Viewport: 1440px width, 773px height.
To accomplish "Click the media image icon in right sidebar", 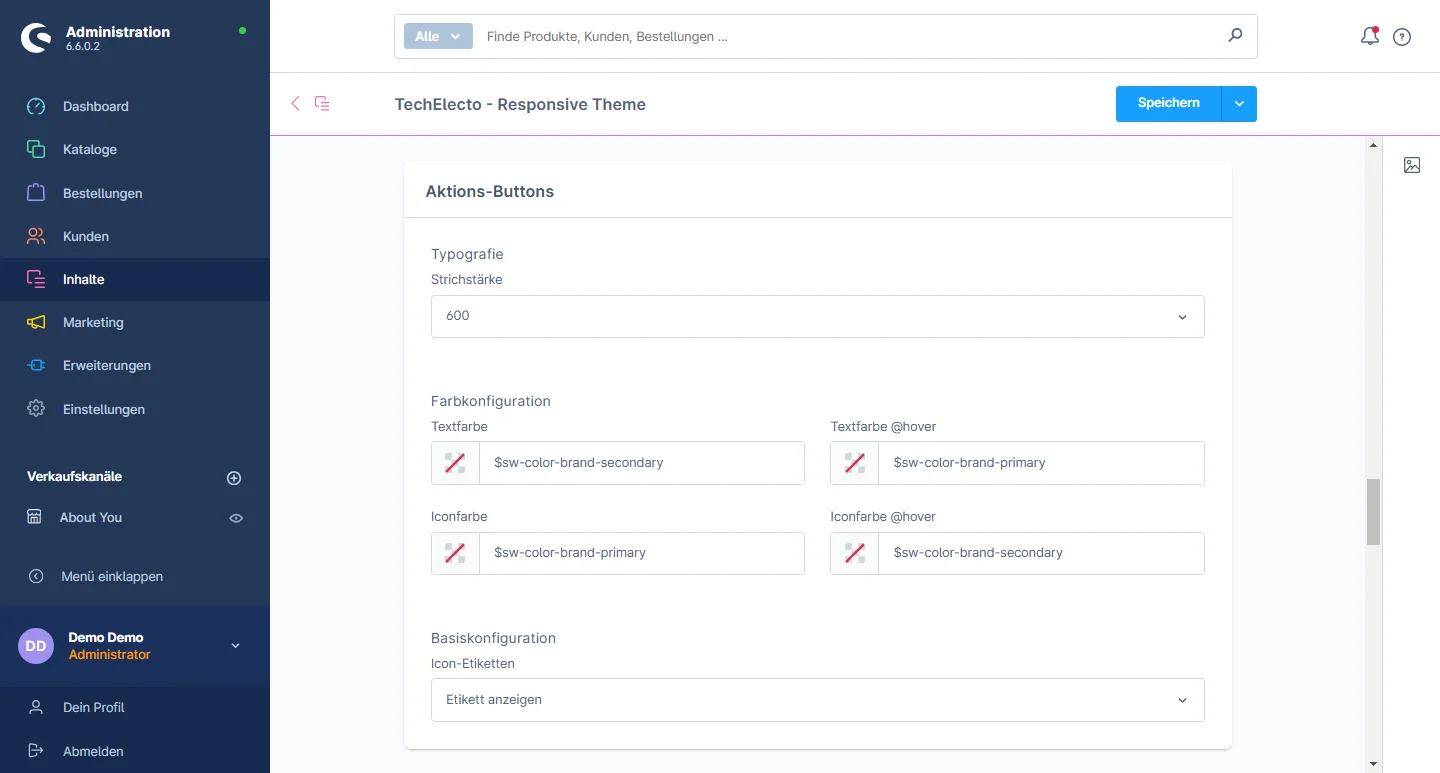I will click(x=1411, y=165).
